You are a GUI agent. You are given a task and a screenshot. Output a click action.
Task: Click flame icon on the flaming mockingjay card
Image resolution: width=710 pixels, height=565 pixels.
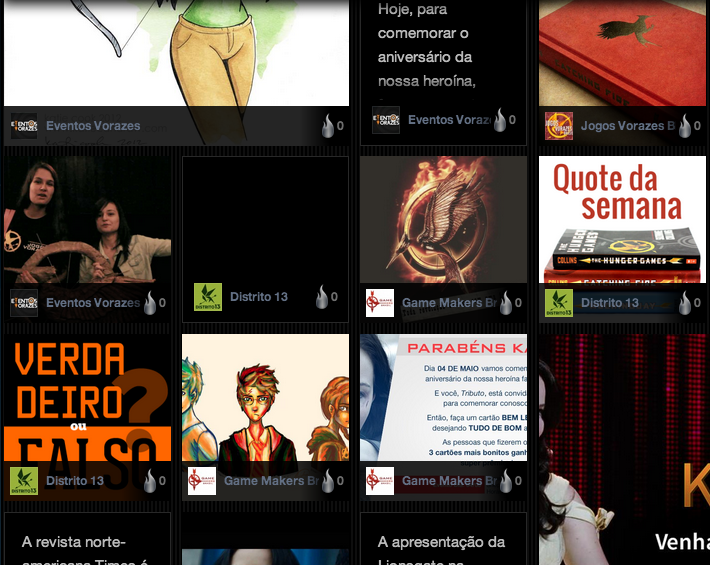click(x=506, y=303)
